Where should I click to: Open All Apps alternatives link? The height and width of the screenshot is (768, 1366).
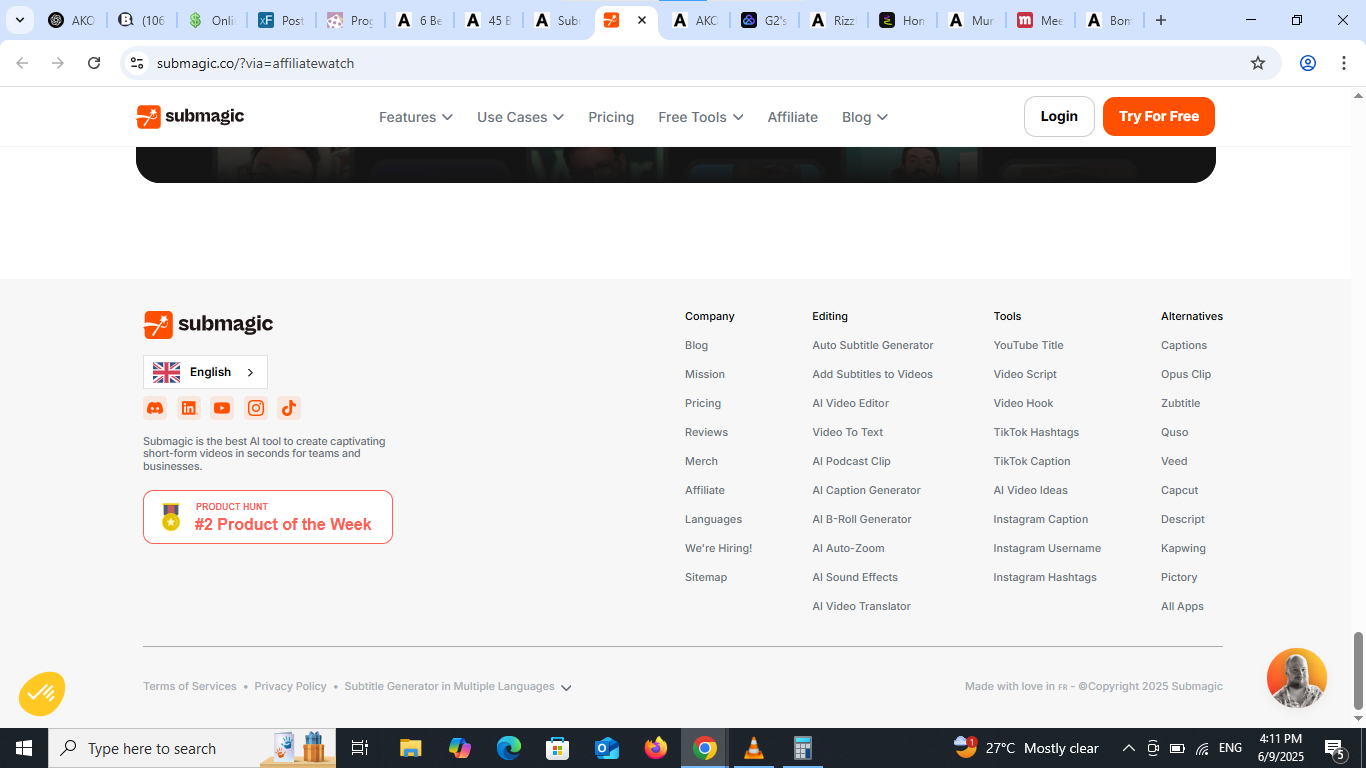pyautogui.click(x=1182, y=607)
